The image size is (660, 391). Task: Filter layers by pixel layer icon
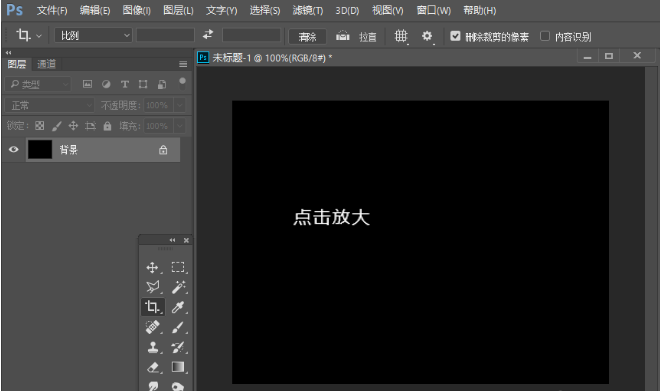tap(87, 84)
